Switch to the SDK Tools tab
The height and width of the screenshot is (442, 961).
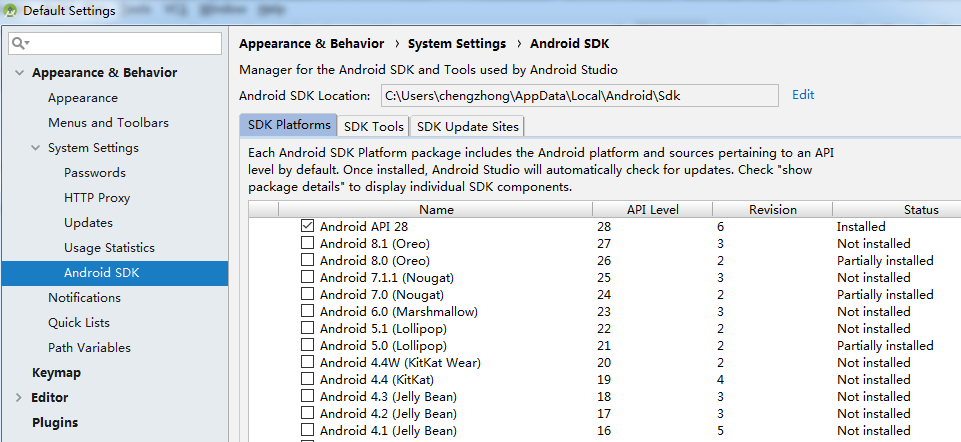[374, 127]
